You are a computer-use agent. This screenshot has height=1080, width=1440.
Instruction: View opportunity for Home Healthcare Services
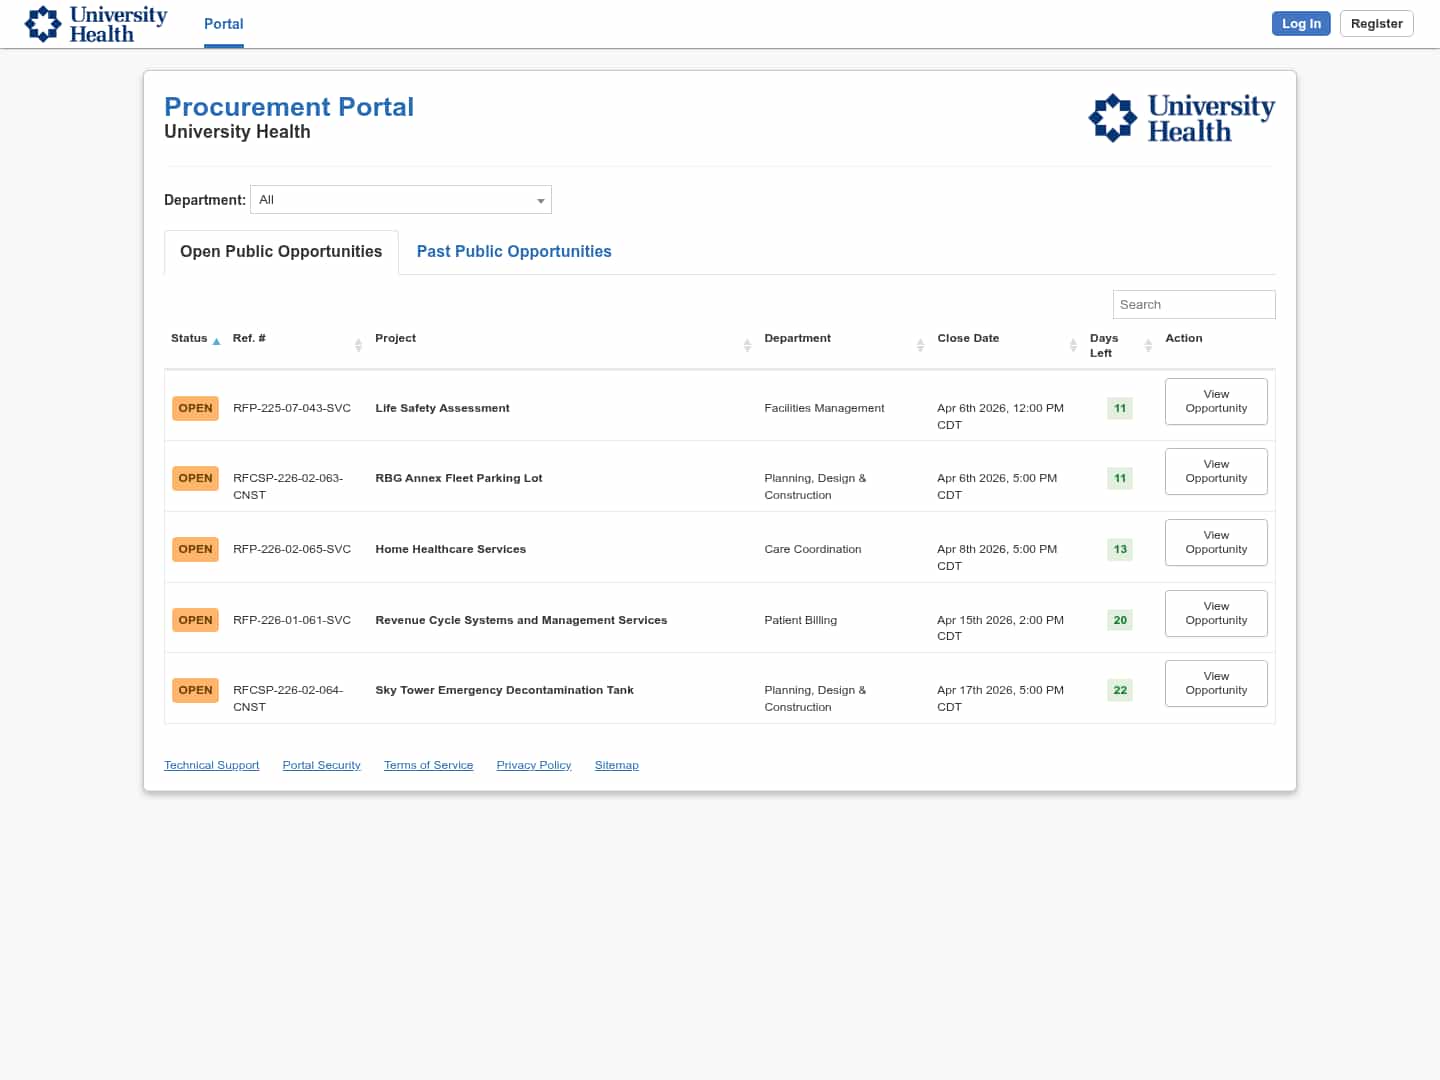pyautogui.click(x=1216, y=542)
